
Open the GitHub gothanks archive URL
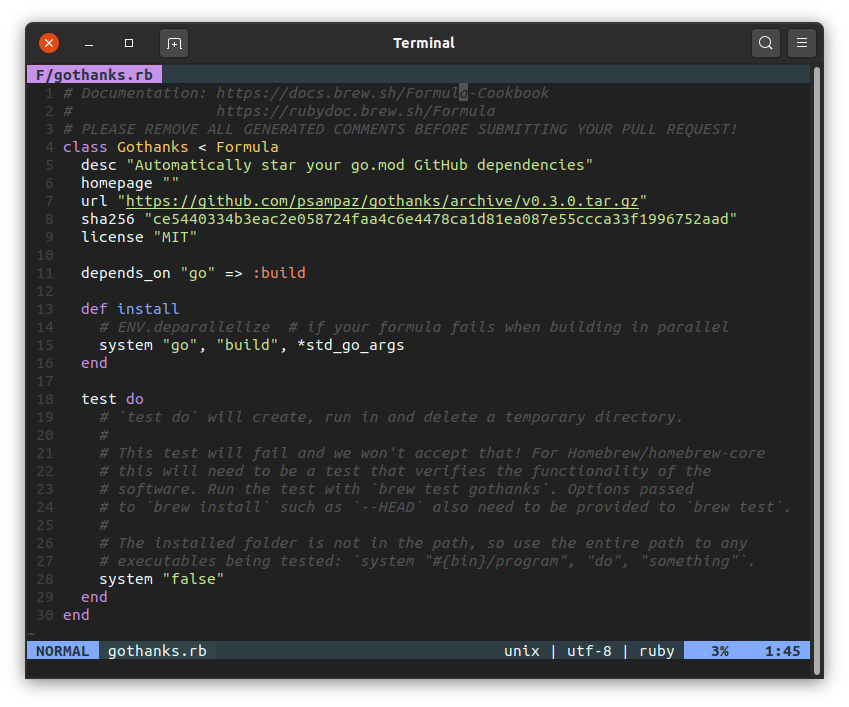tap(382, 201)
